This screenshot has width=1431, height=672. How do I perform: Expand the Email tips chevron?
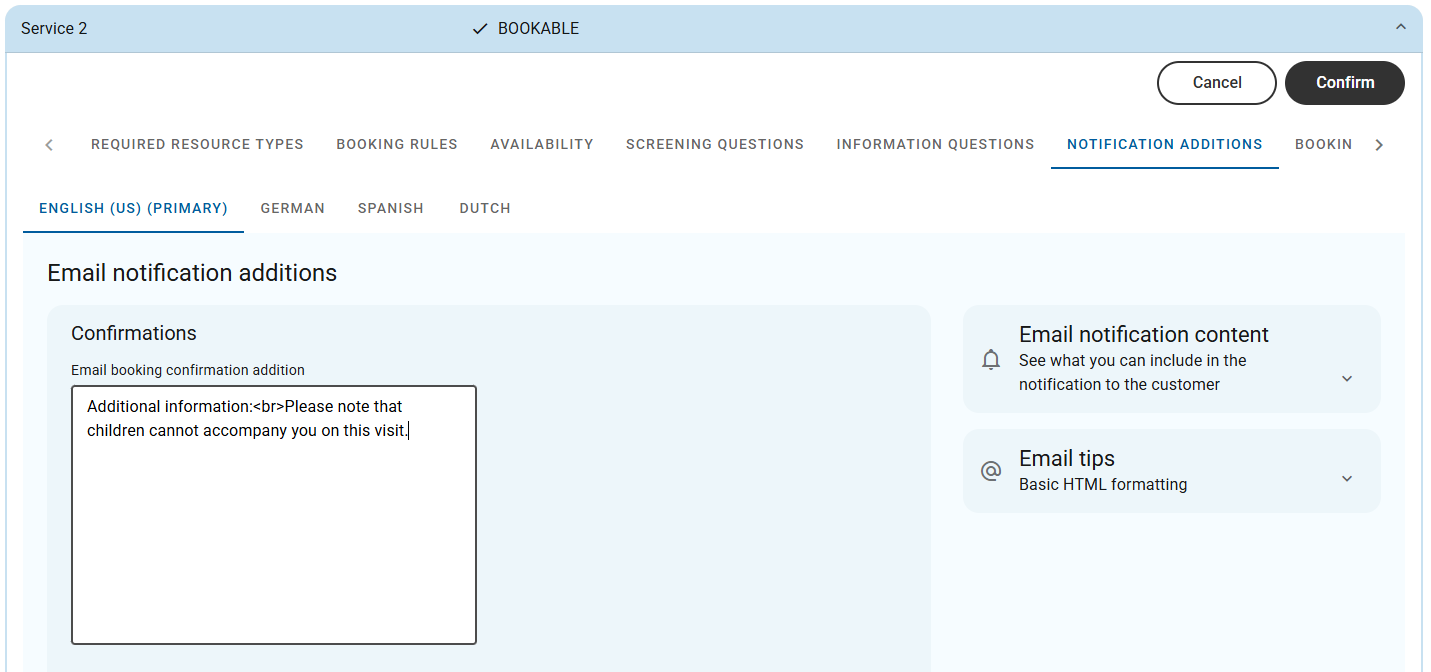point(1346,479)
